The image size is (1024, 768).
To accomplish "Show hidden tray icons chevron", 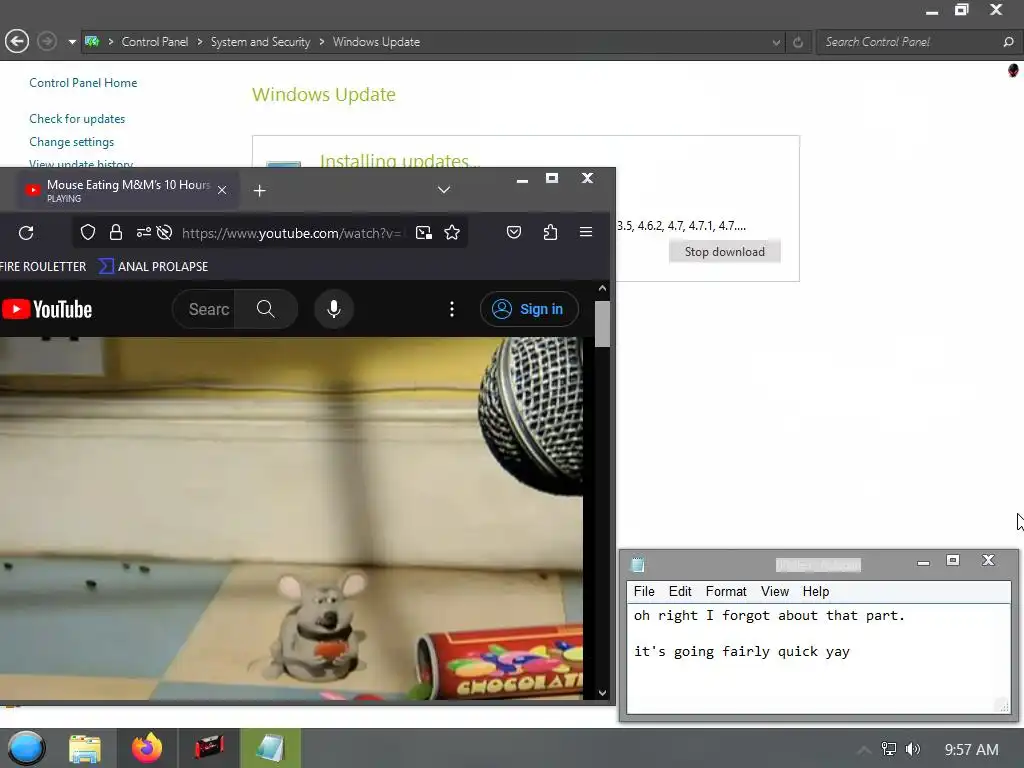I will 863,750.
